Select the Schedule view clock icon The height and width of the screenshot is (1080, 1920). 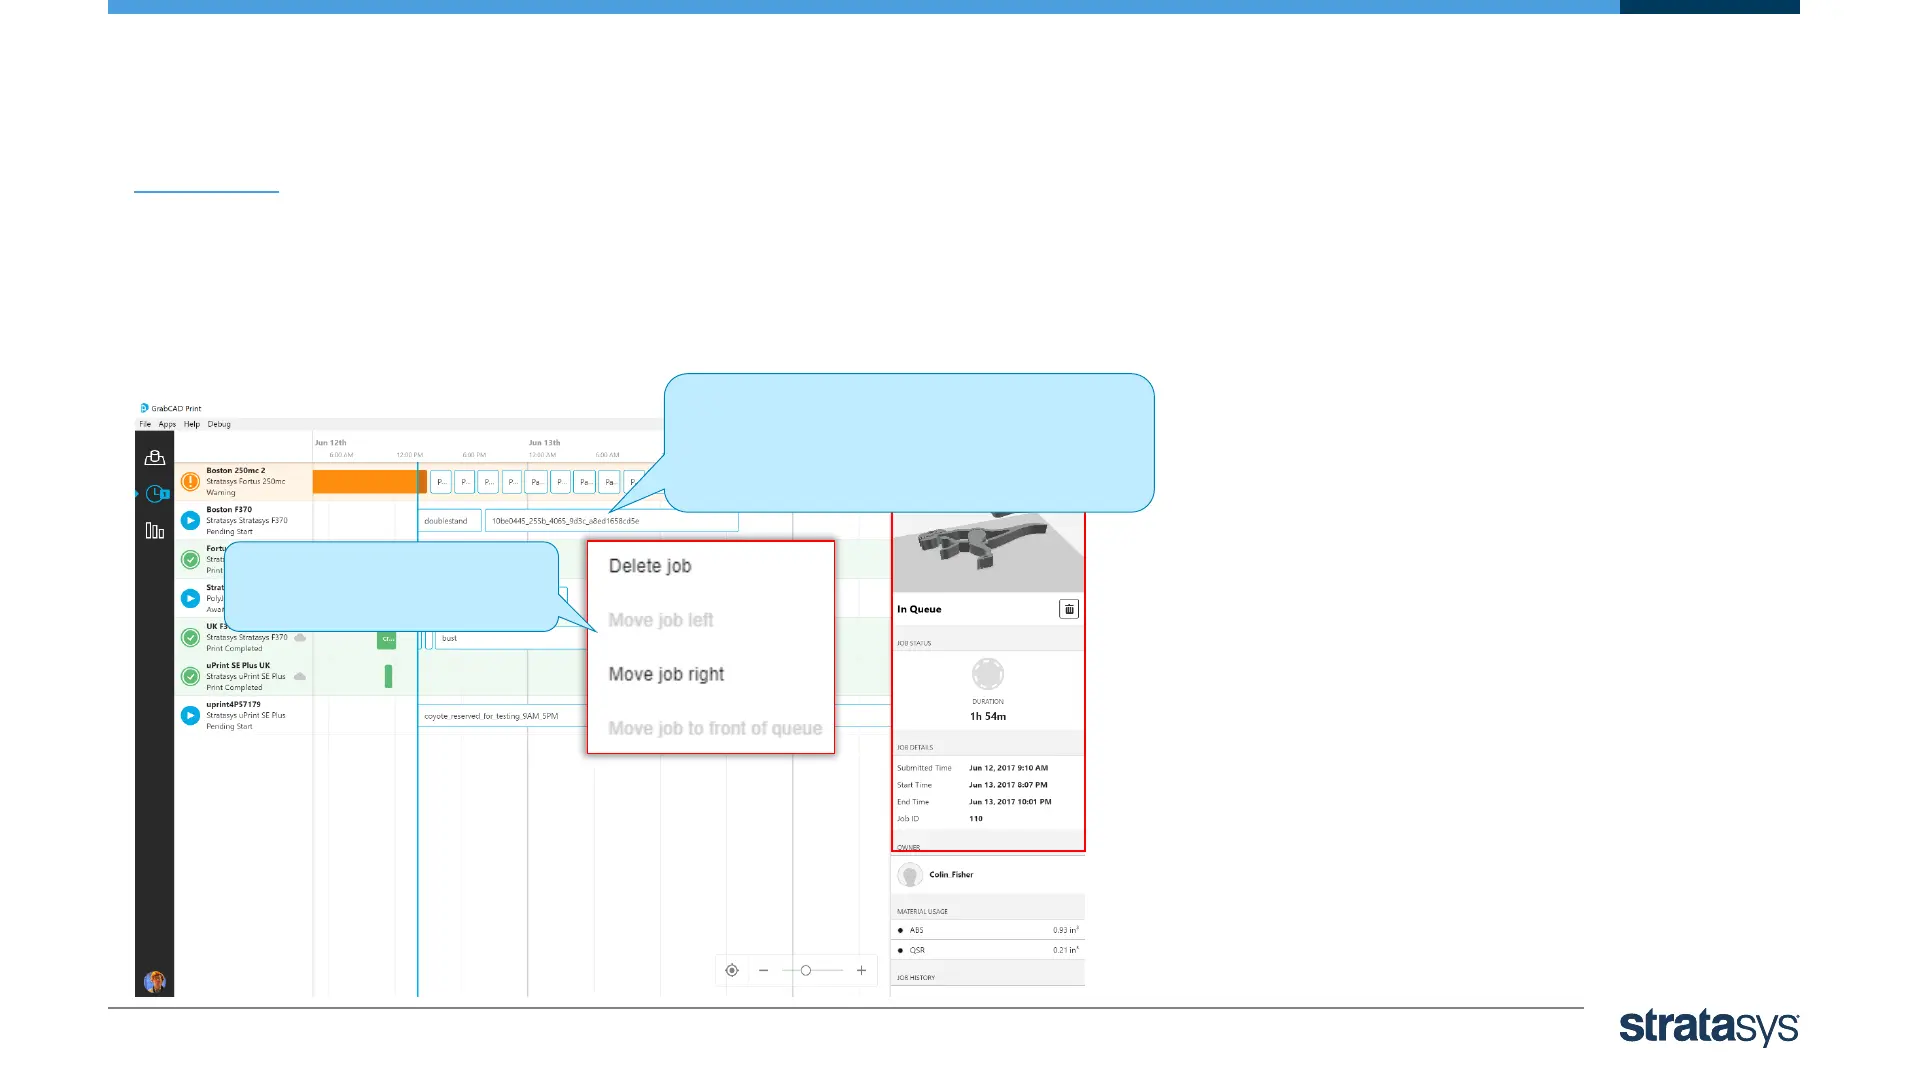(x=156, y=494)
